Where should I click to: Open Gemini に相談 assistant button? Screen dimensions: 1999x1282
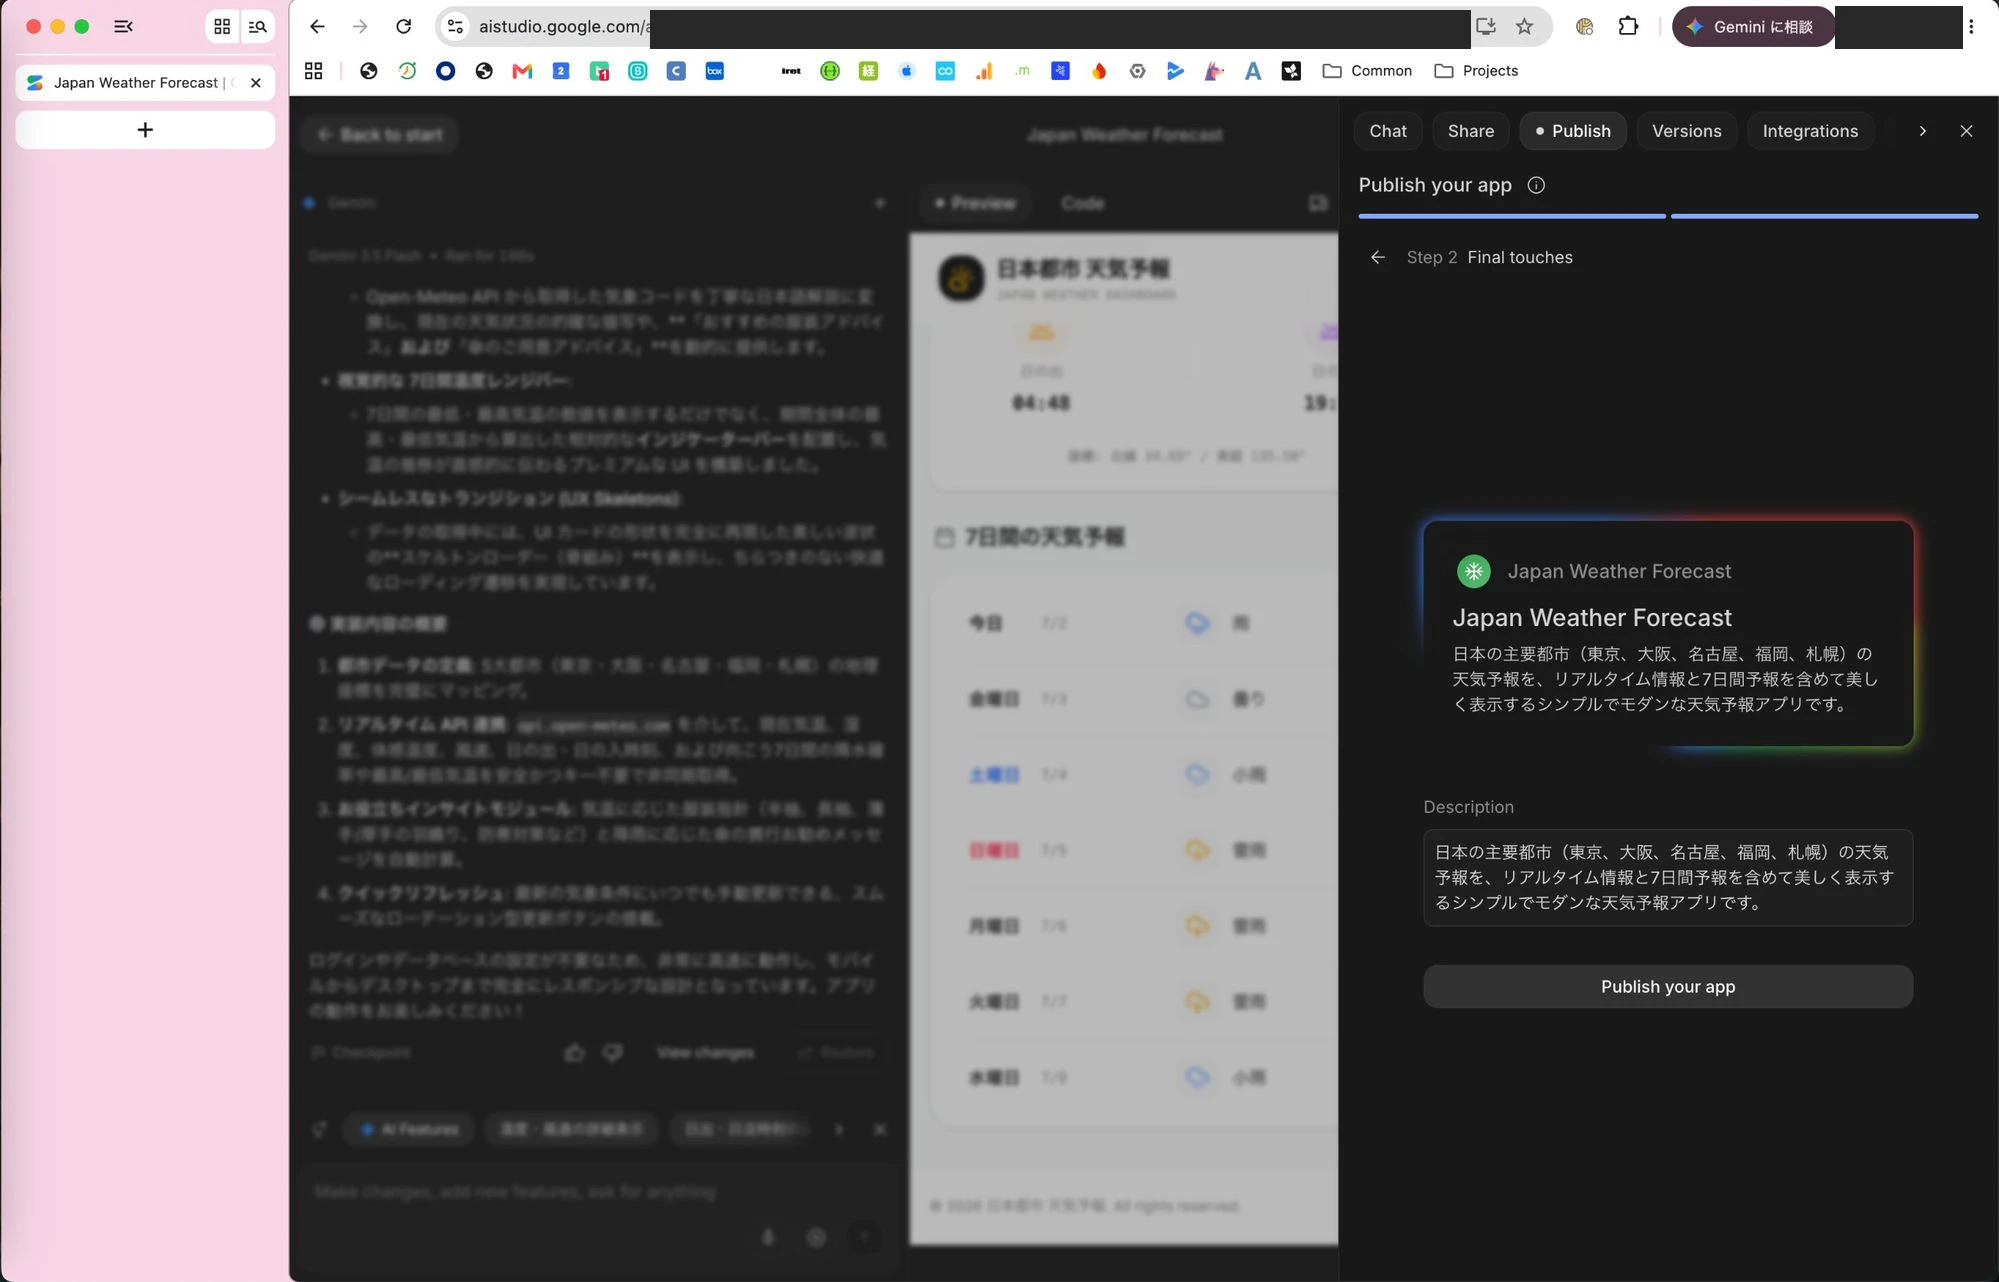[1753, 27]
